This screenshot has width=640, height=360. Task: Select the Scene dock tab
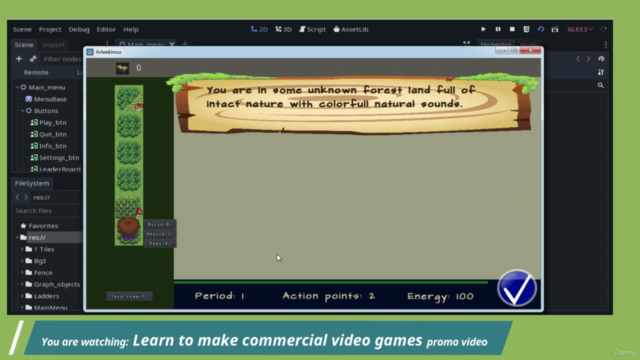tap(24, 45)
